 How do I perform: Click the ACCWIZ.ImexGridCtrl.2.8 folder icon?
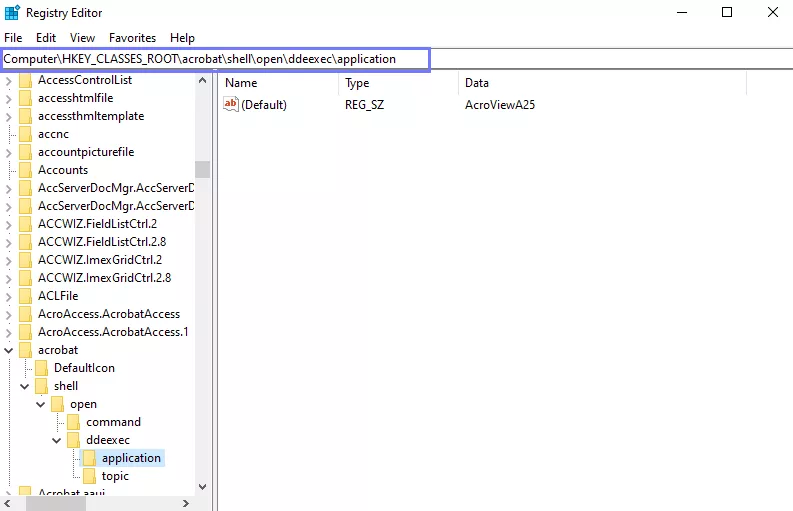pyautogui.click(x=25, y=278)
